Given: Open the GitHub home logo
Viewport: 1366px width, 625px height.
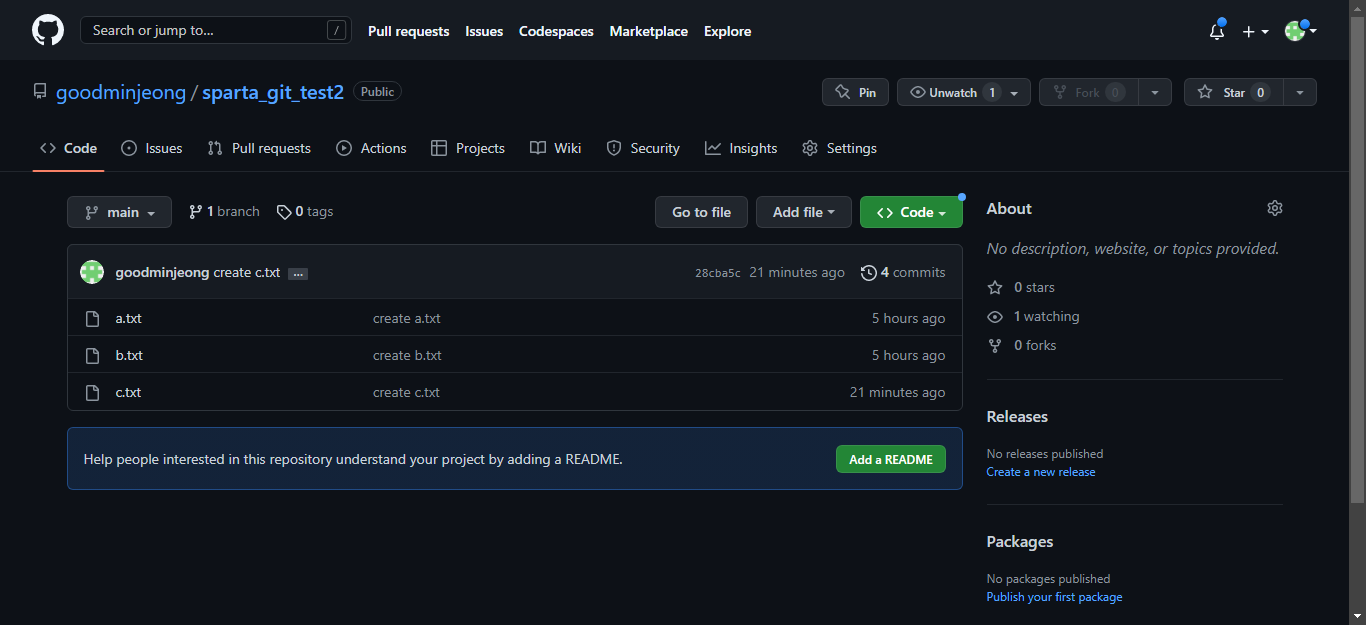Looking at the screenshot, I should tap(48, 30).
